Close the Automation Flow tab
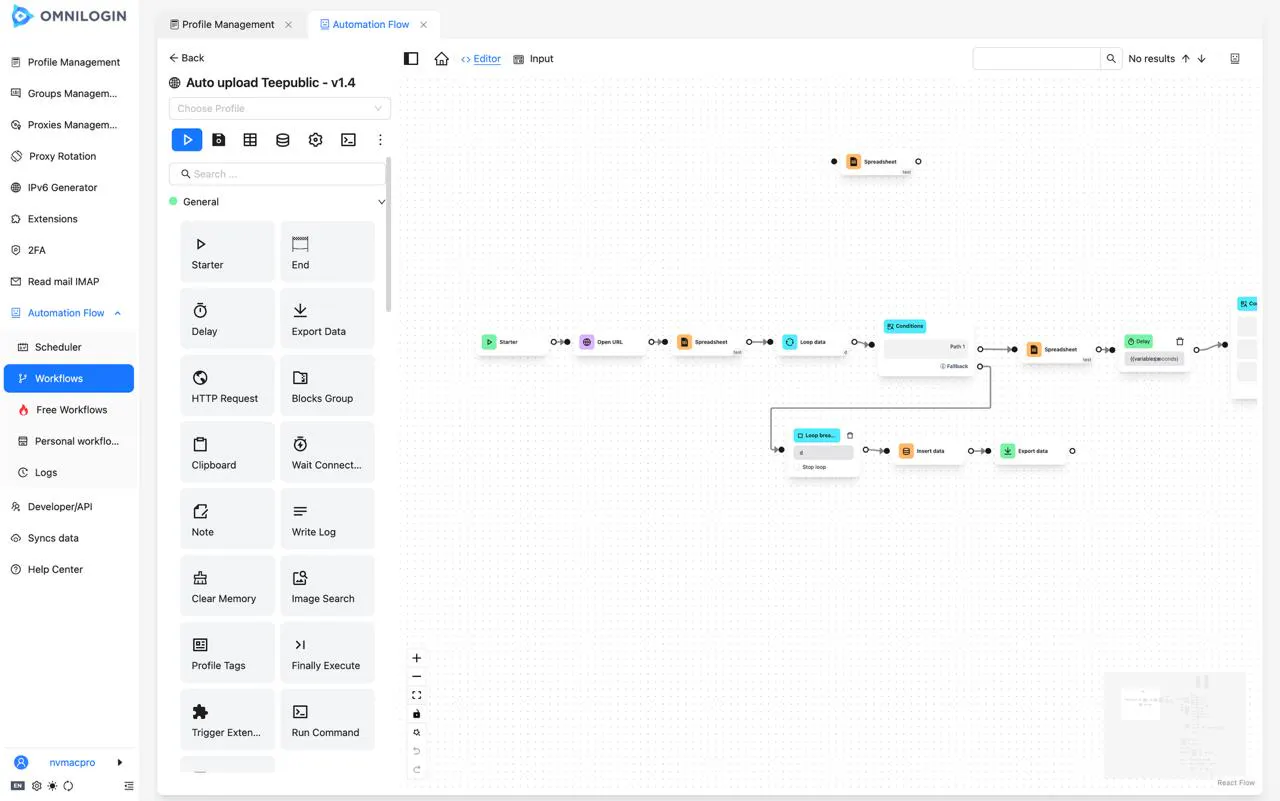1280x801 pixels. tap(424, 25)
